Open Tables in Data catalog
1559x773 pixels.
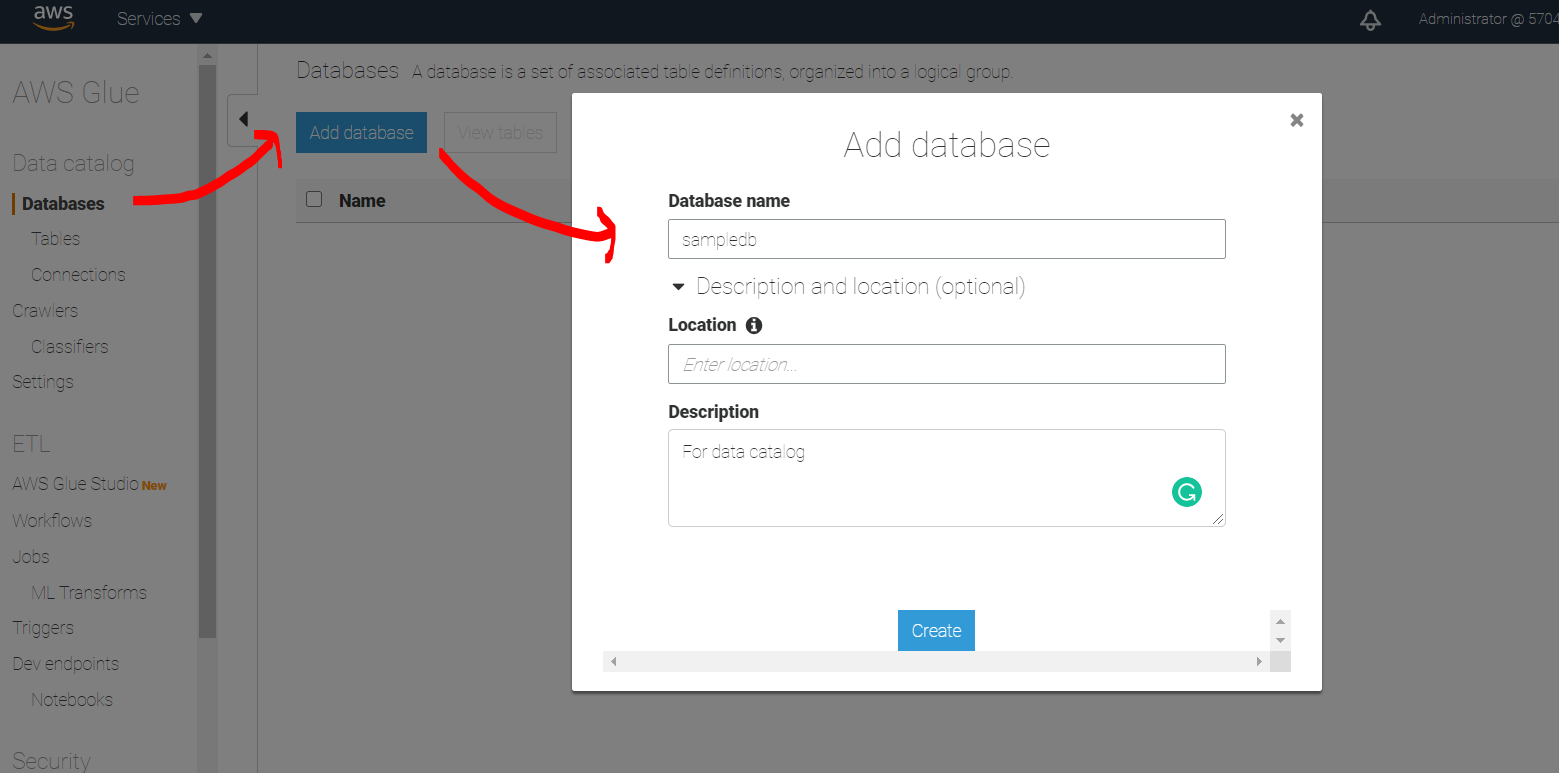coord(55,239)
